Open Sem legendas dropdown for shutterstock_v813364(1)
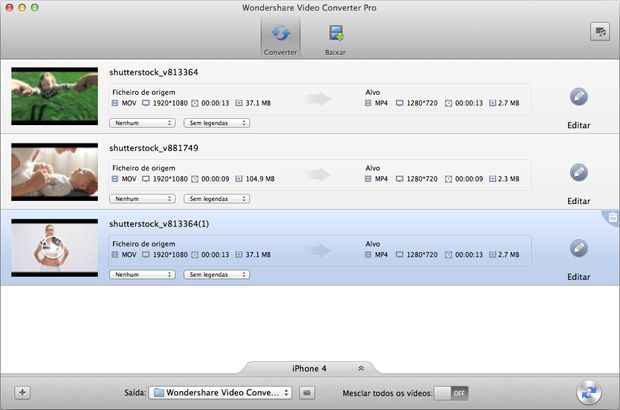This screenshot has width=620, height=410. point(216,274)
